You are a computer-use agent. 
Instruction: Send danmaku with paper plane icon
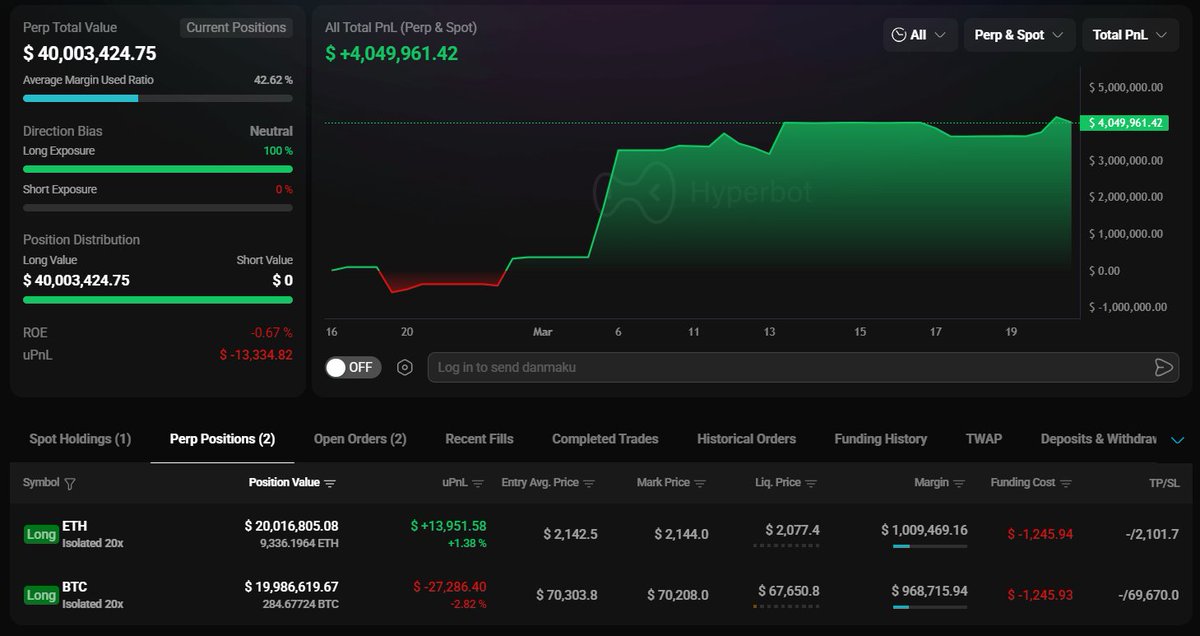pos(1163,367)
